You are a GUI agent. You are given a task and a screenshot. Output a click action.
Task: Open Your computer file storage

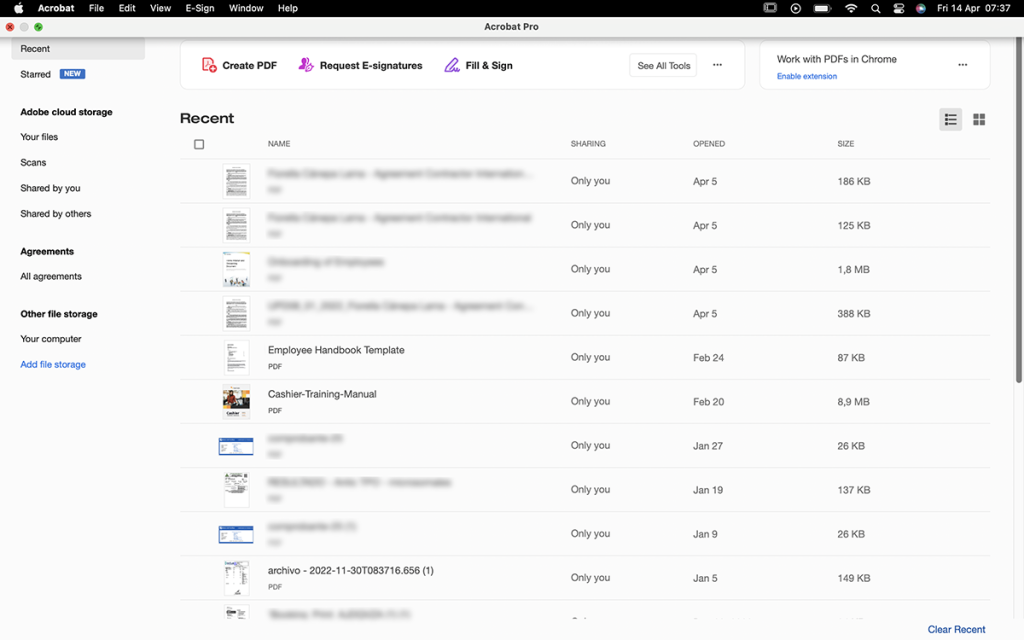tap(51, 339)
